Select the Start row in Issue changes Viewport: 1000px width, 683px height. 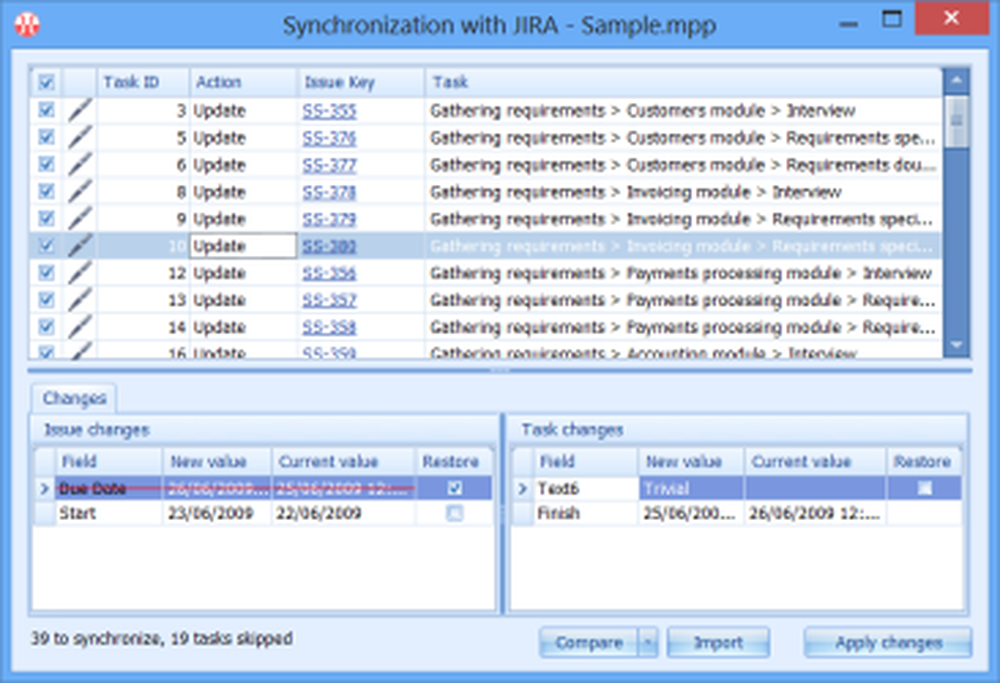click(x=263, y=513)
